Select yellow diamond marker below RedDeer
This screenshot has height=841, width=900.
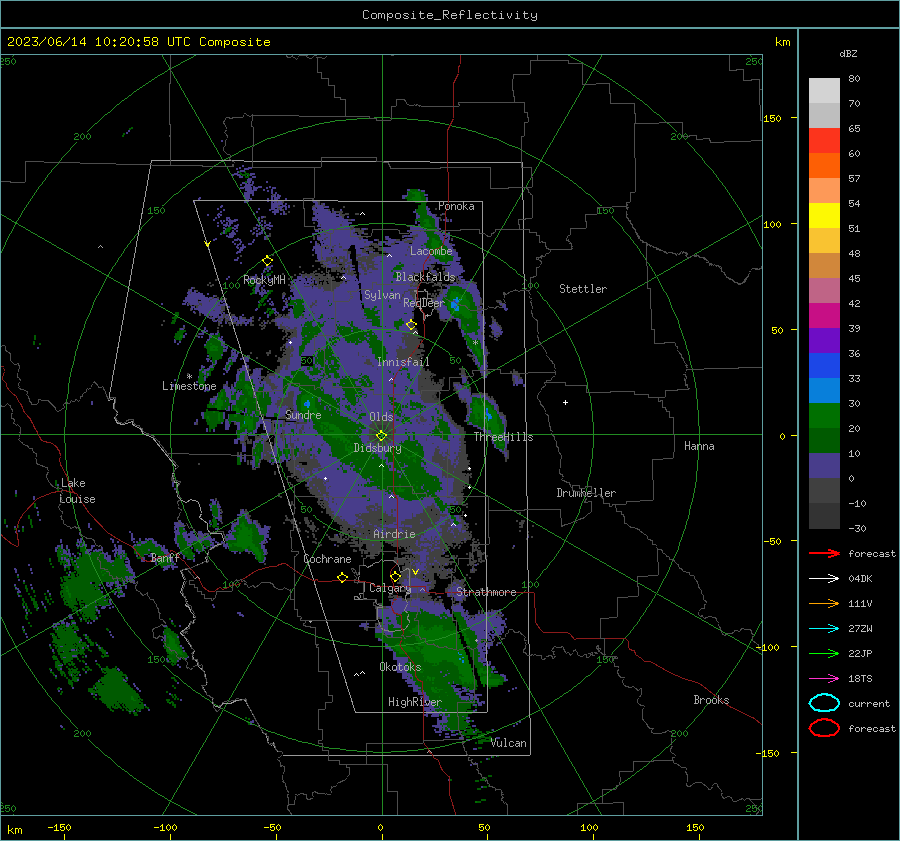point(411,325)
